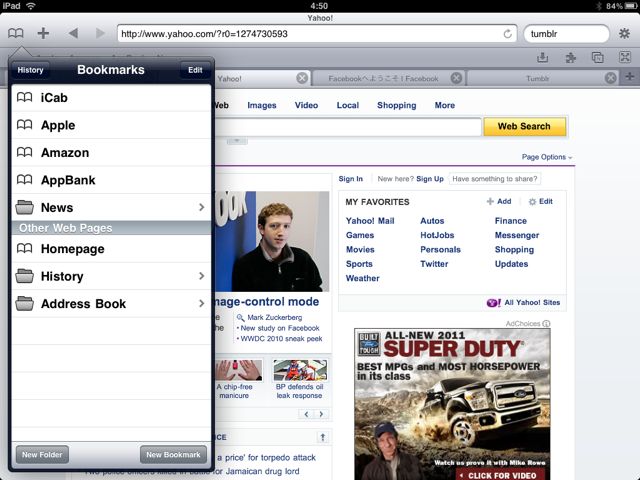
Task: Click the Yahoo search box
Action: (x=348, y=127)
